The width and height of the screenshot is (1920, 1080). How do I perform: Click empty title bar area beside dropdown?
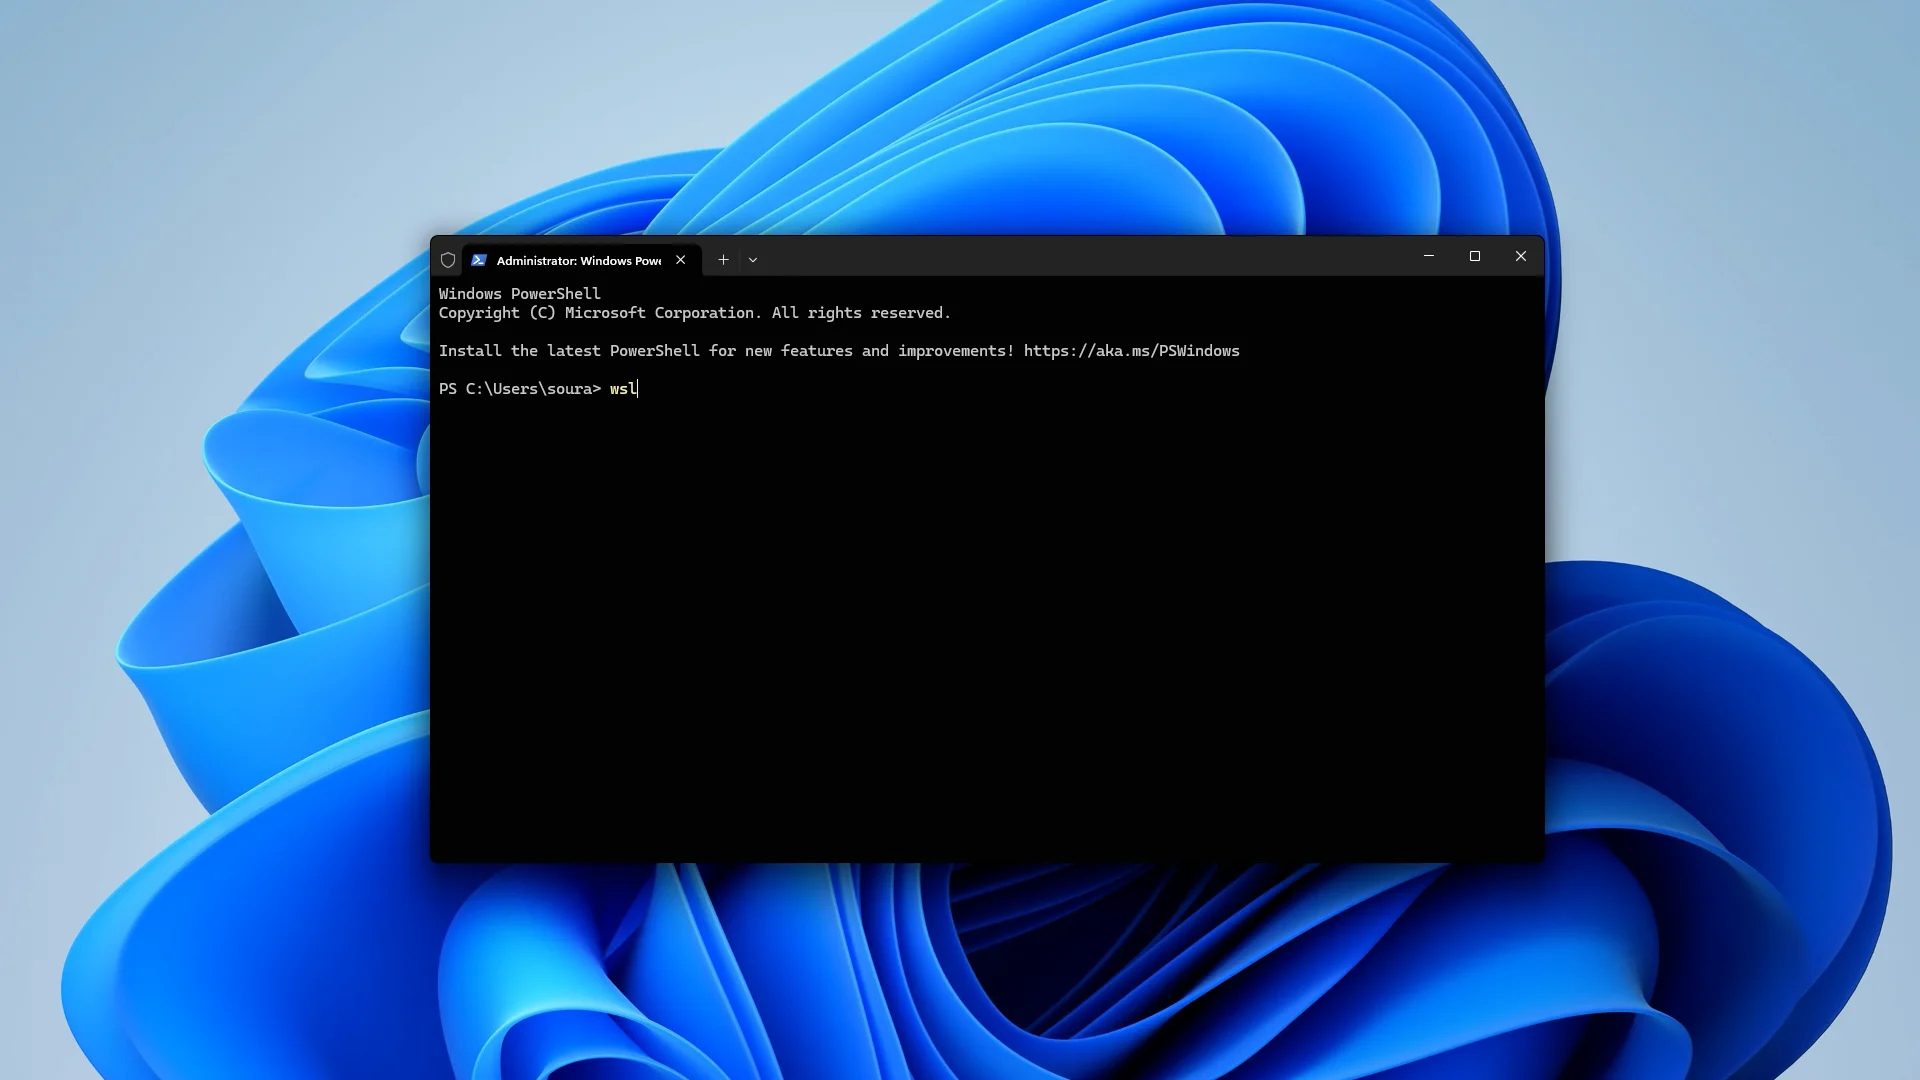pos(1080,257)
